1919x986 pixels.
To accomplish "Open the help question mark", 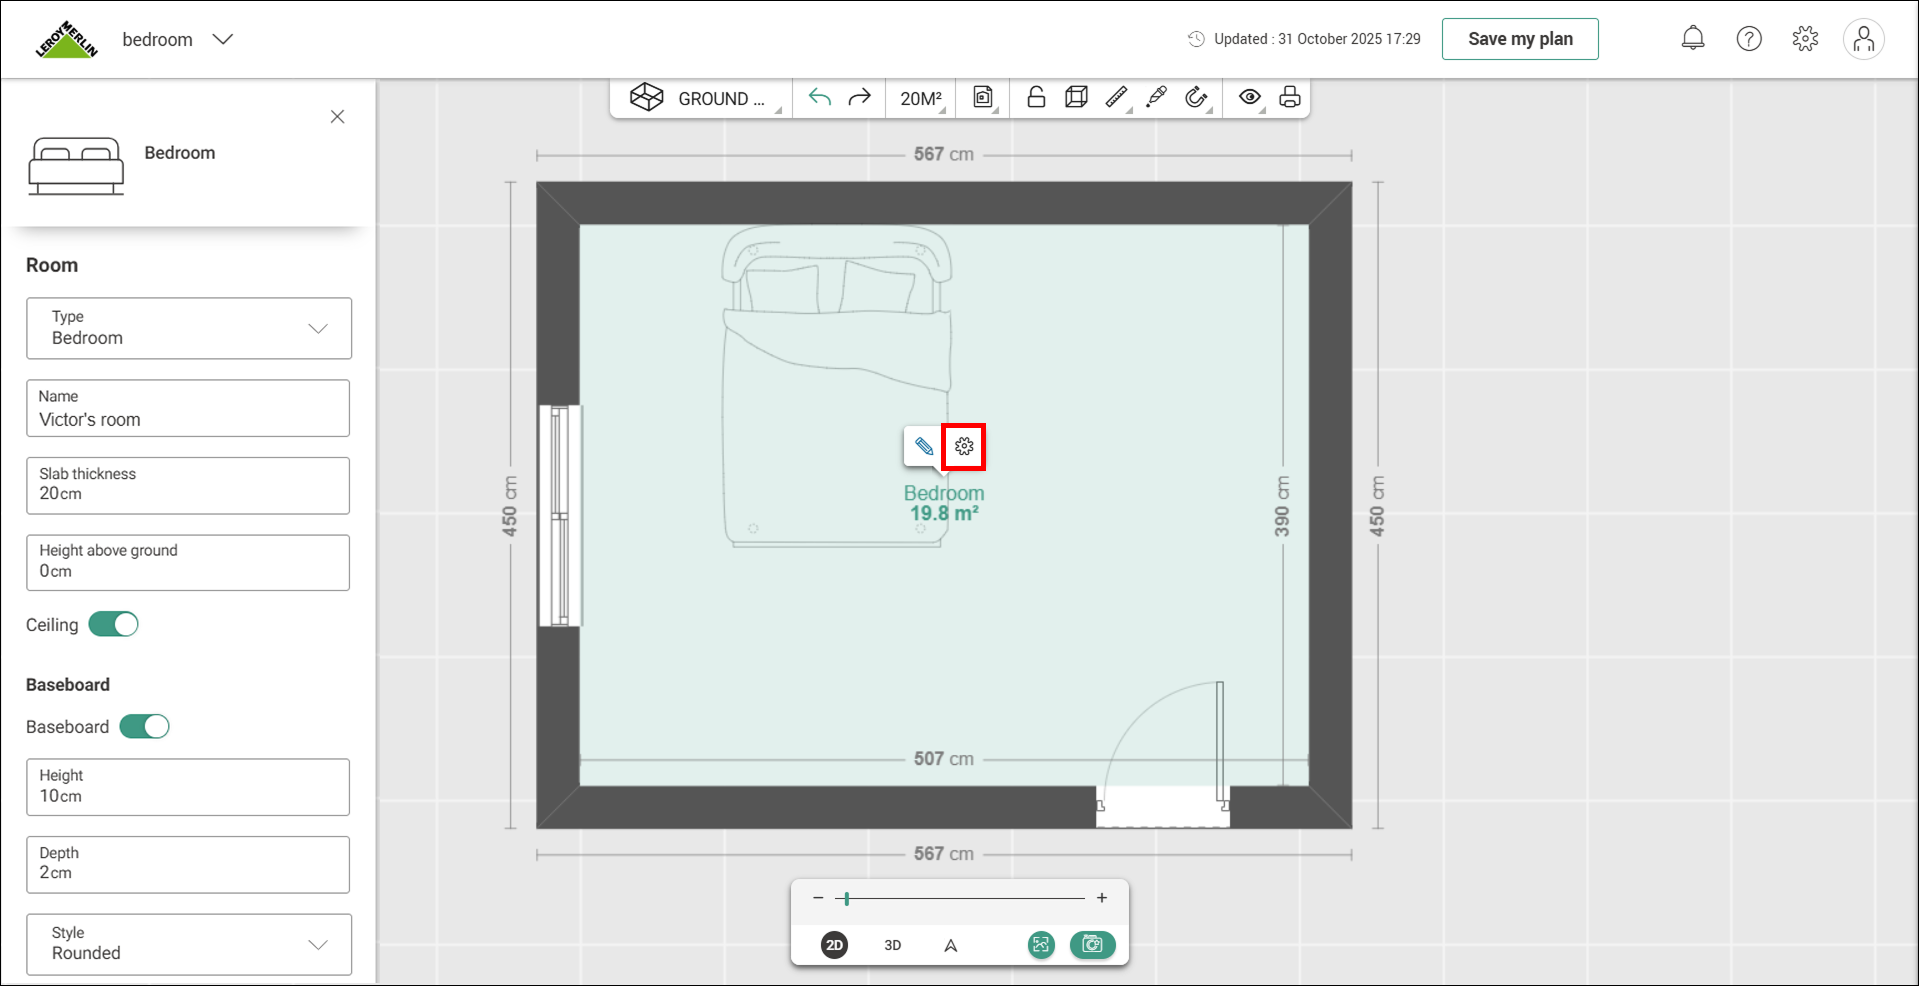I will [x=1749, y=38].
